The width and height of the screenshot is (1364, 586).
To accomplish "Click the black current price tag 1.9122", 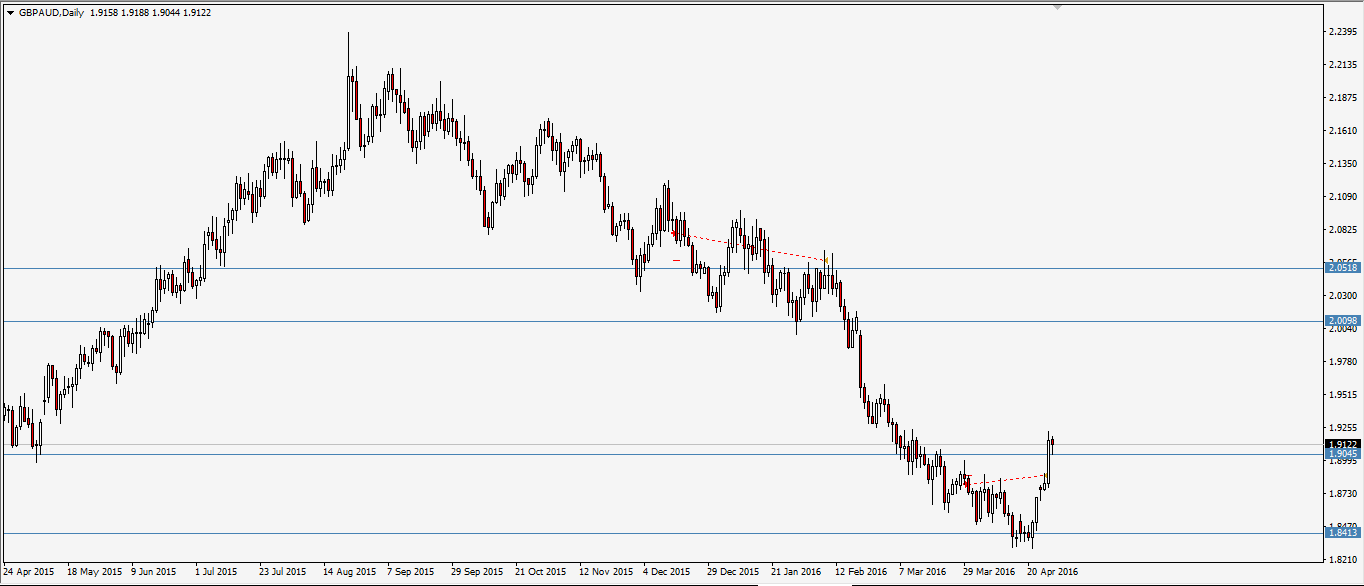I will tap(1342, 444).
